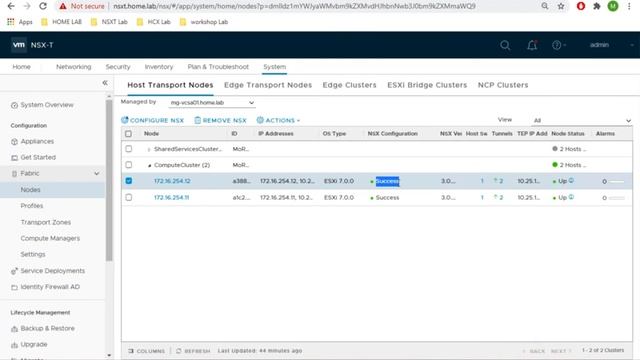Go to the Home tab
Screen dimensions: 640x360
click(21, 67)
